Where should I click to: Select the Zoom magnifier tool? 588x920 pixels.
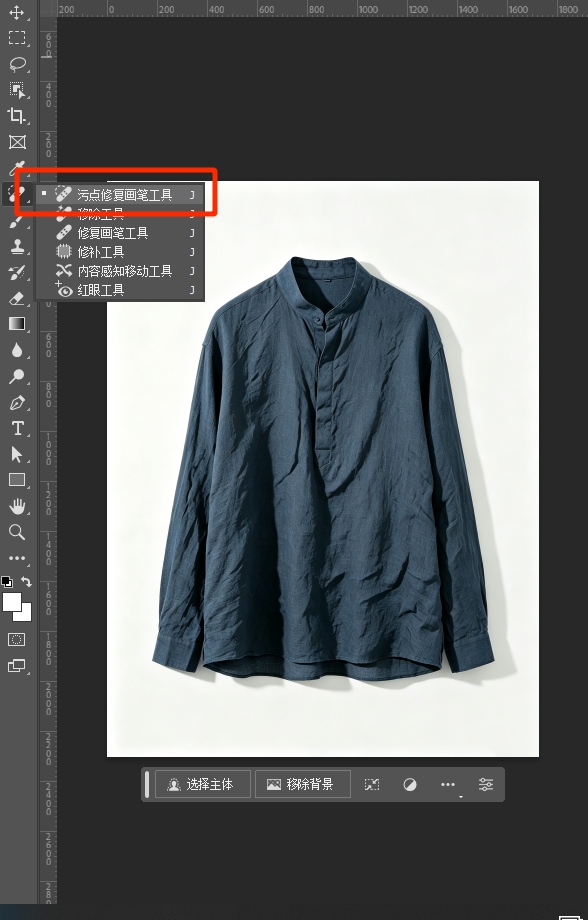(x=16, y=532)
